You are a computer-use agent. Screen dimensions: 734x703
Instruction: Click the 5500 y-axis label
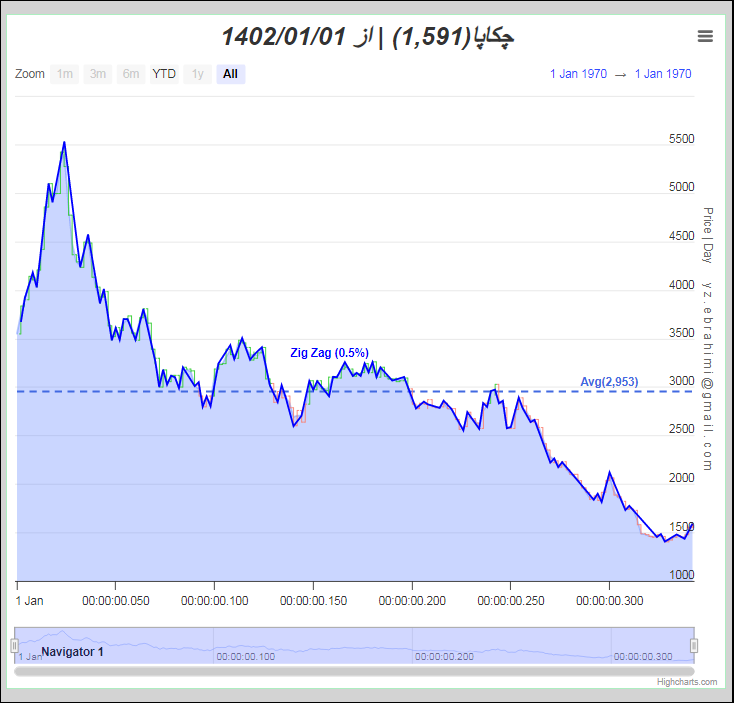tap(681, 139)
